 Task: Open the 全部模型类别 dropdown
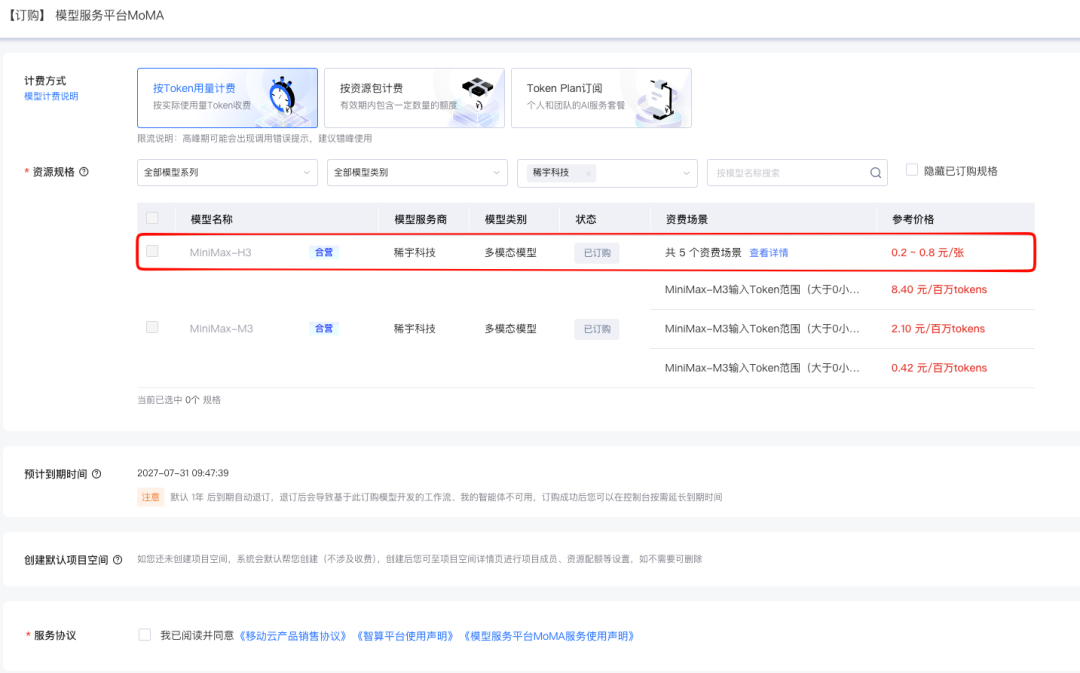coord(417,172)
